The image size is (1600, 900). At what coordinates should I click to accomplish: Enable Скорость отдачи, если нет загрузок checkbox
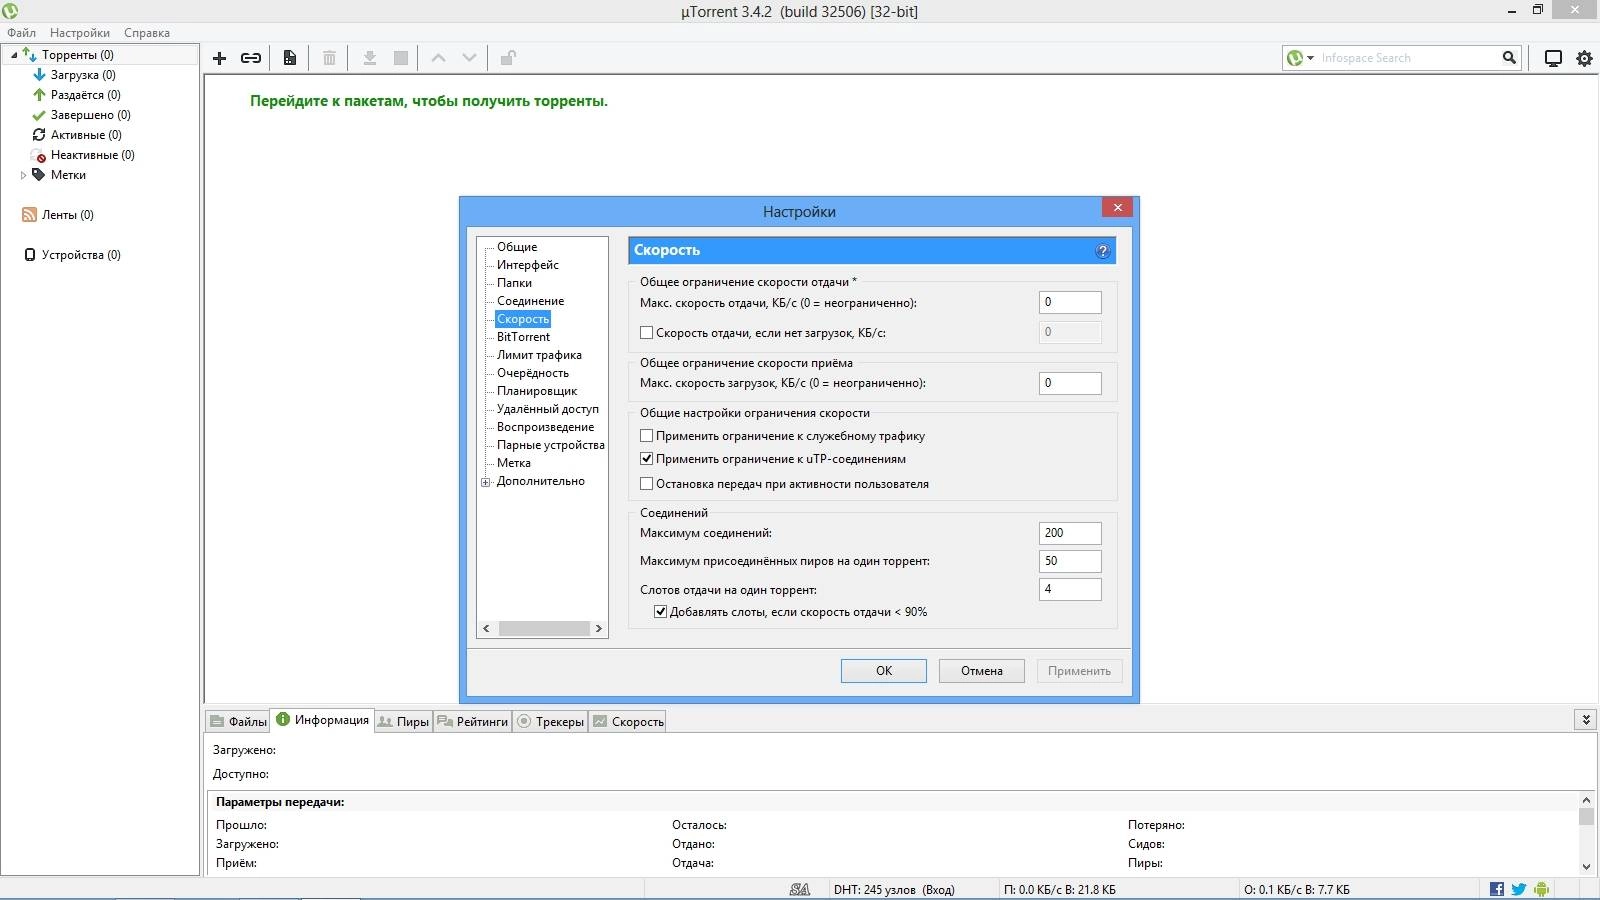[x=647, y=332]
